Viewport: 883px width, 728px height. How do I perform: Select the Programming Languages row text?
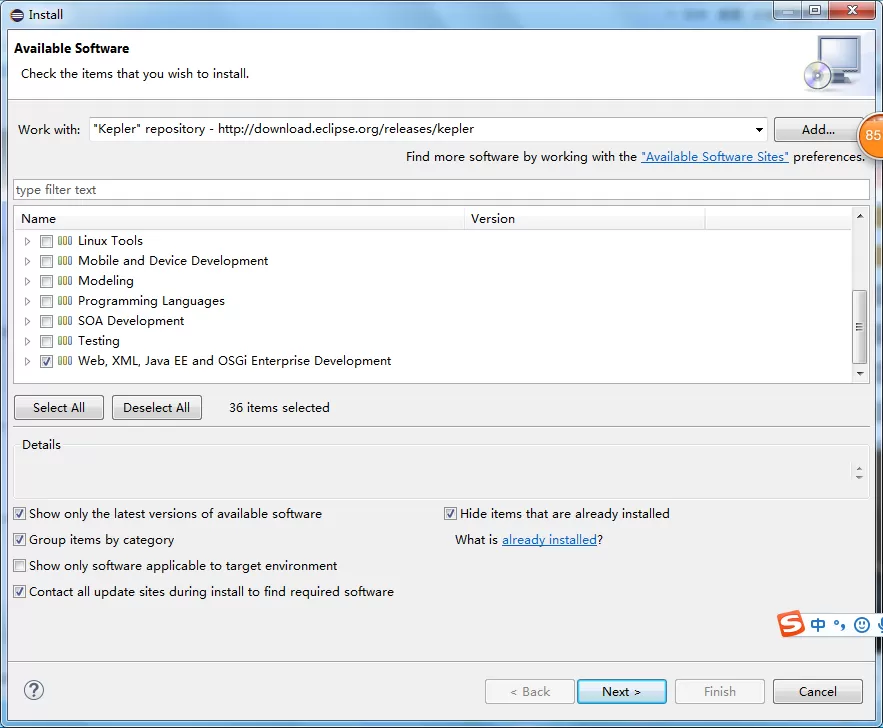click(x=151, y=301)
